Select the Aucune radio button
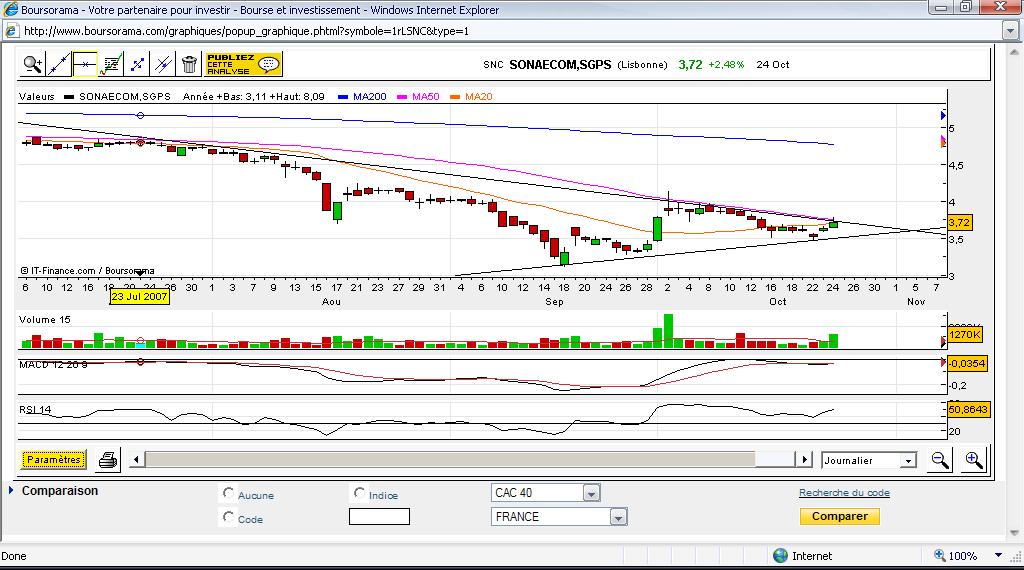 [228, 493]
